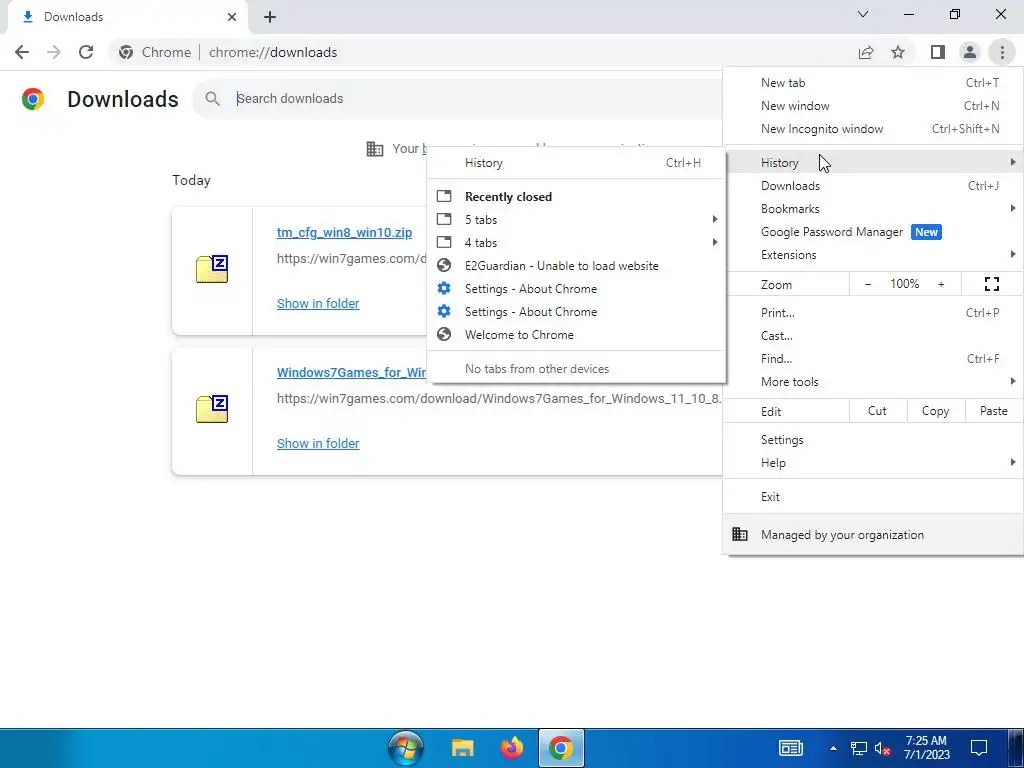Open File Explorer from taskbar

point(462,748)
